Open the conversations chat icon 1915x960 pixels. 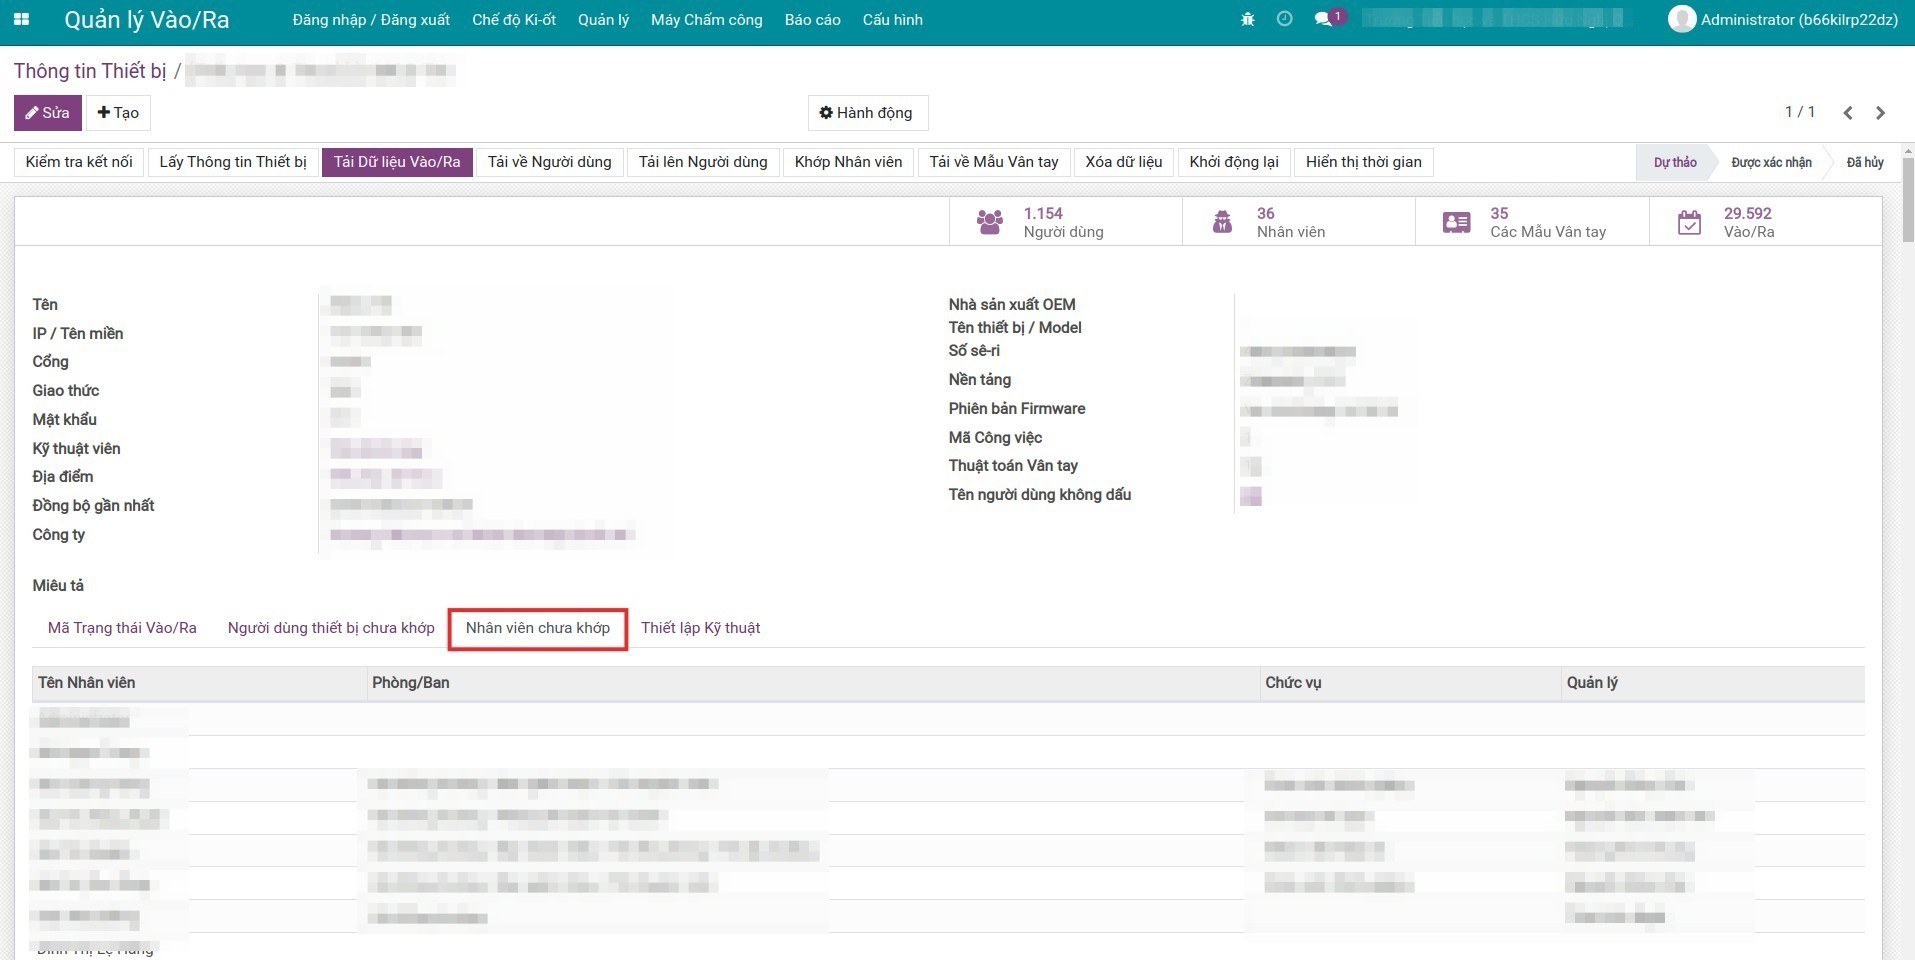[1323, 19]
